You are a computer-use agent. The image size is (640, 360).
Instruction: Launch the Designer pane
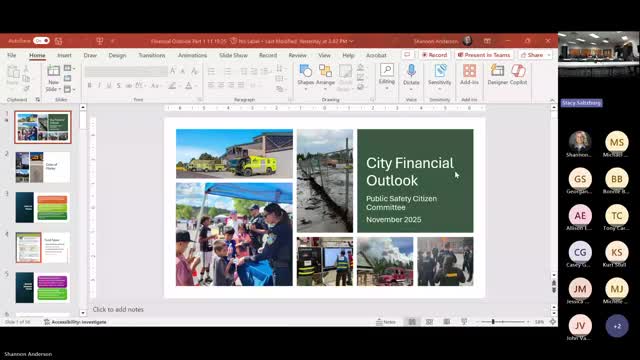click(x=497, y=71)
